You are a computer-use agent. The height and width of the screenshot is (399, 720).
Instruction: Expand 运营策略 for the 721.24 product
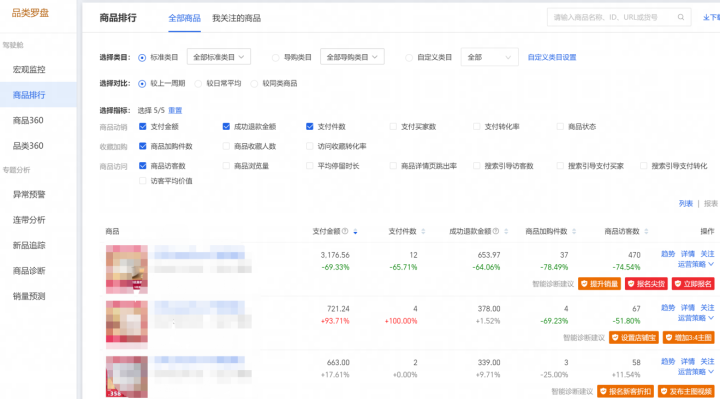point(696,318)
